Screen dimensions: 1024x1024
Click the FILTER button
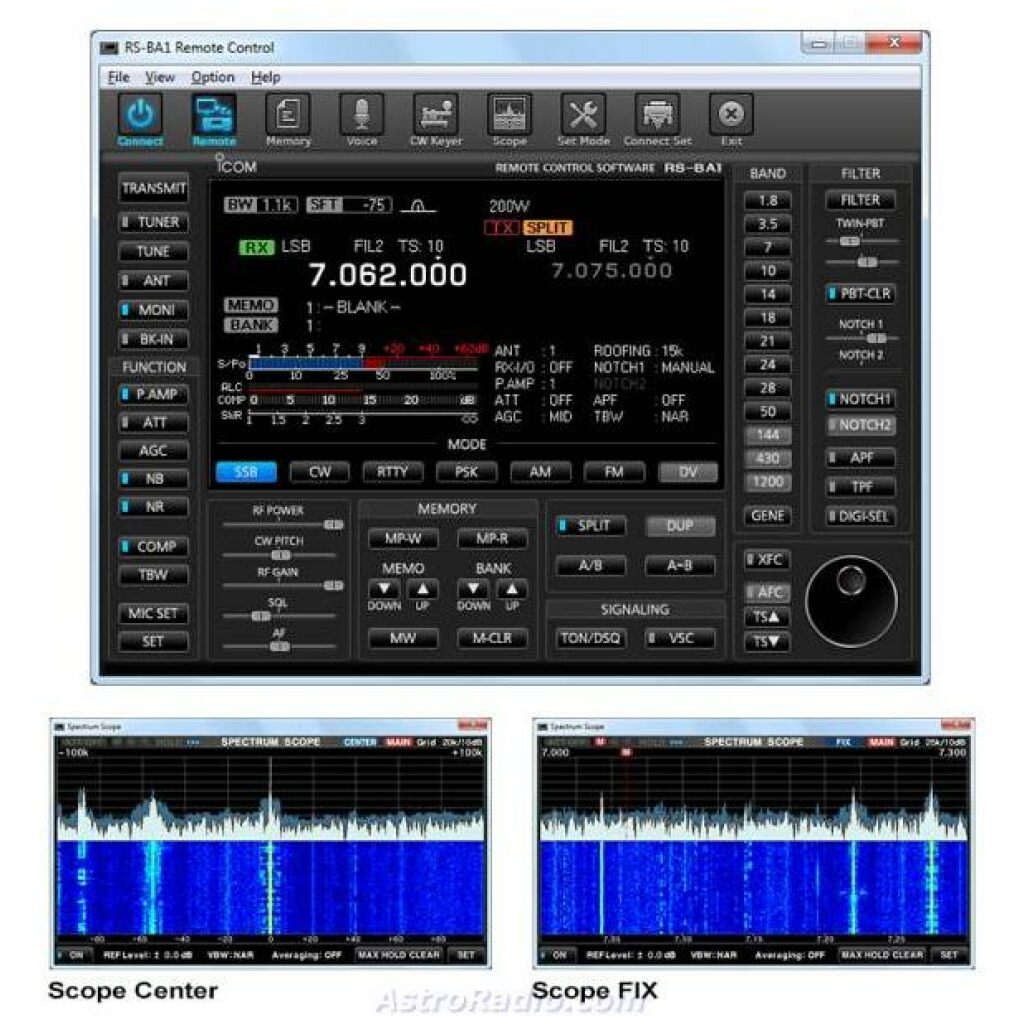[860, 200]
